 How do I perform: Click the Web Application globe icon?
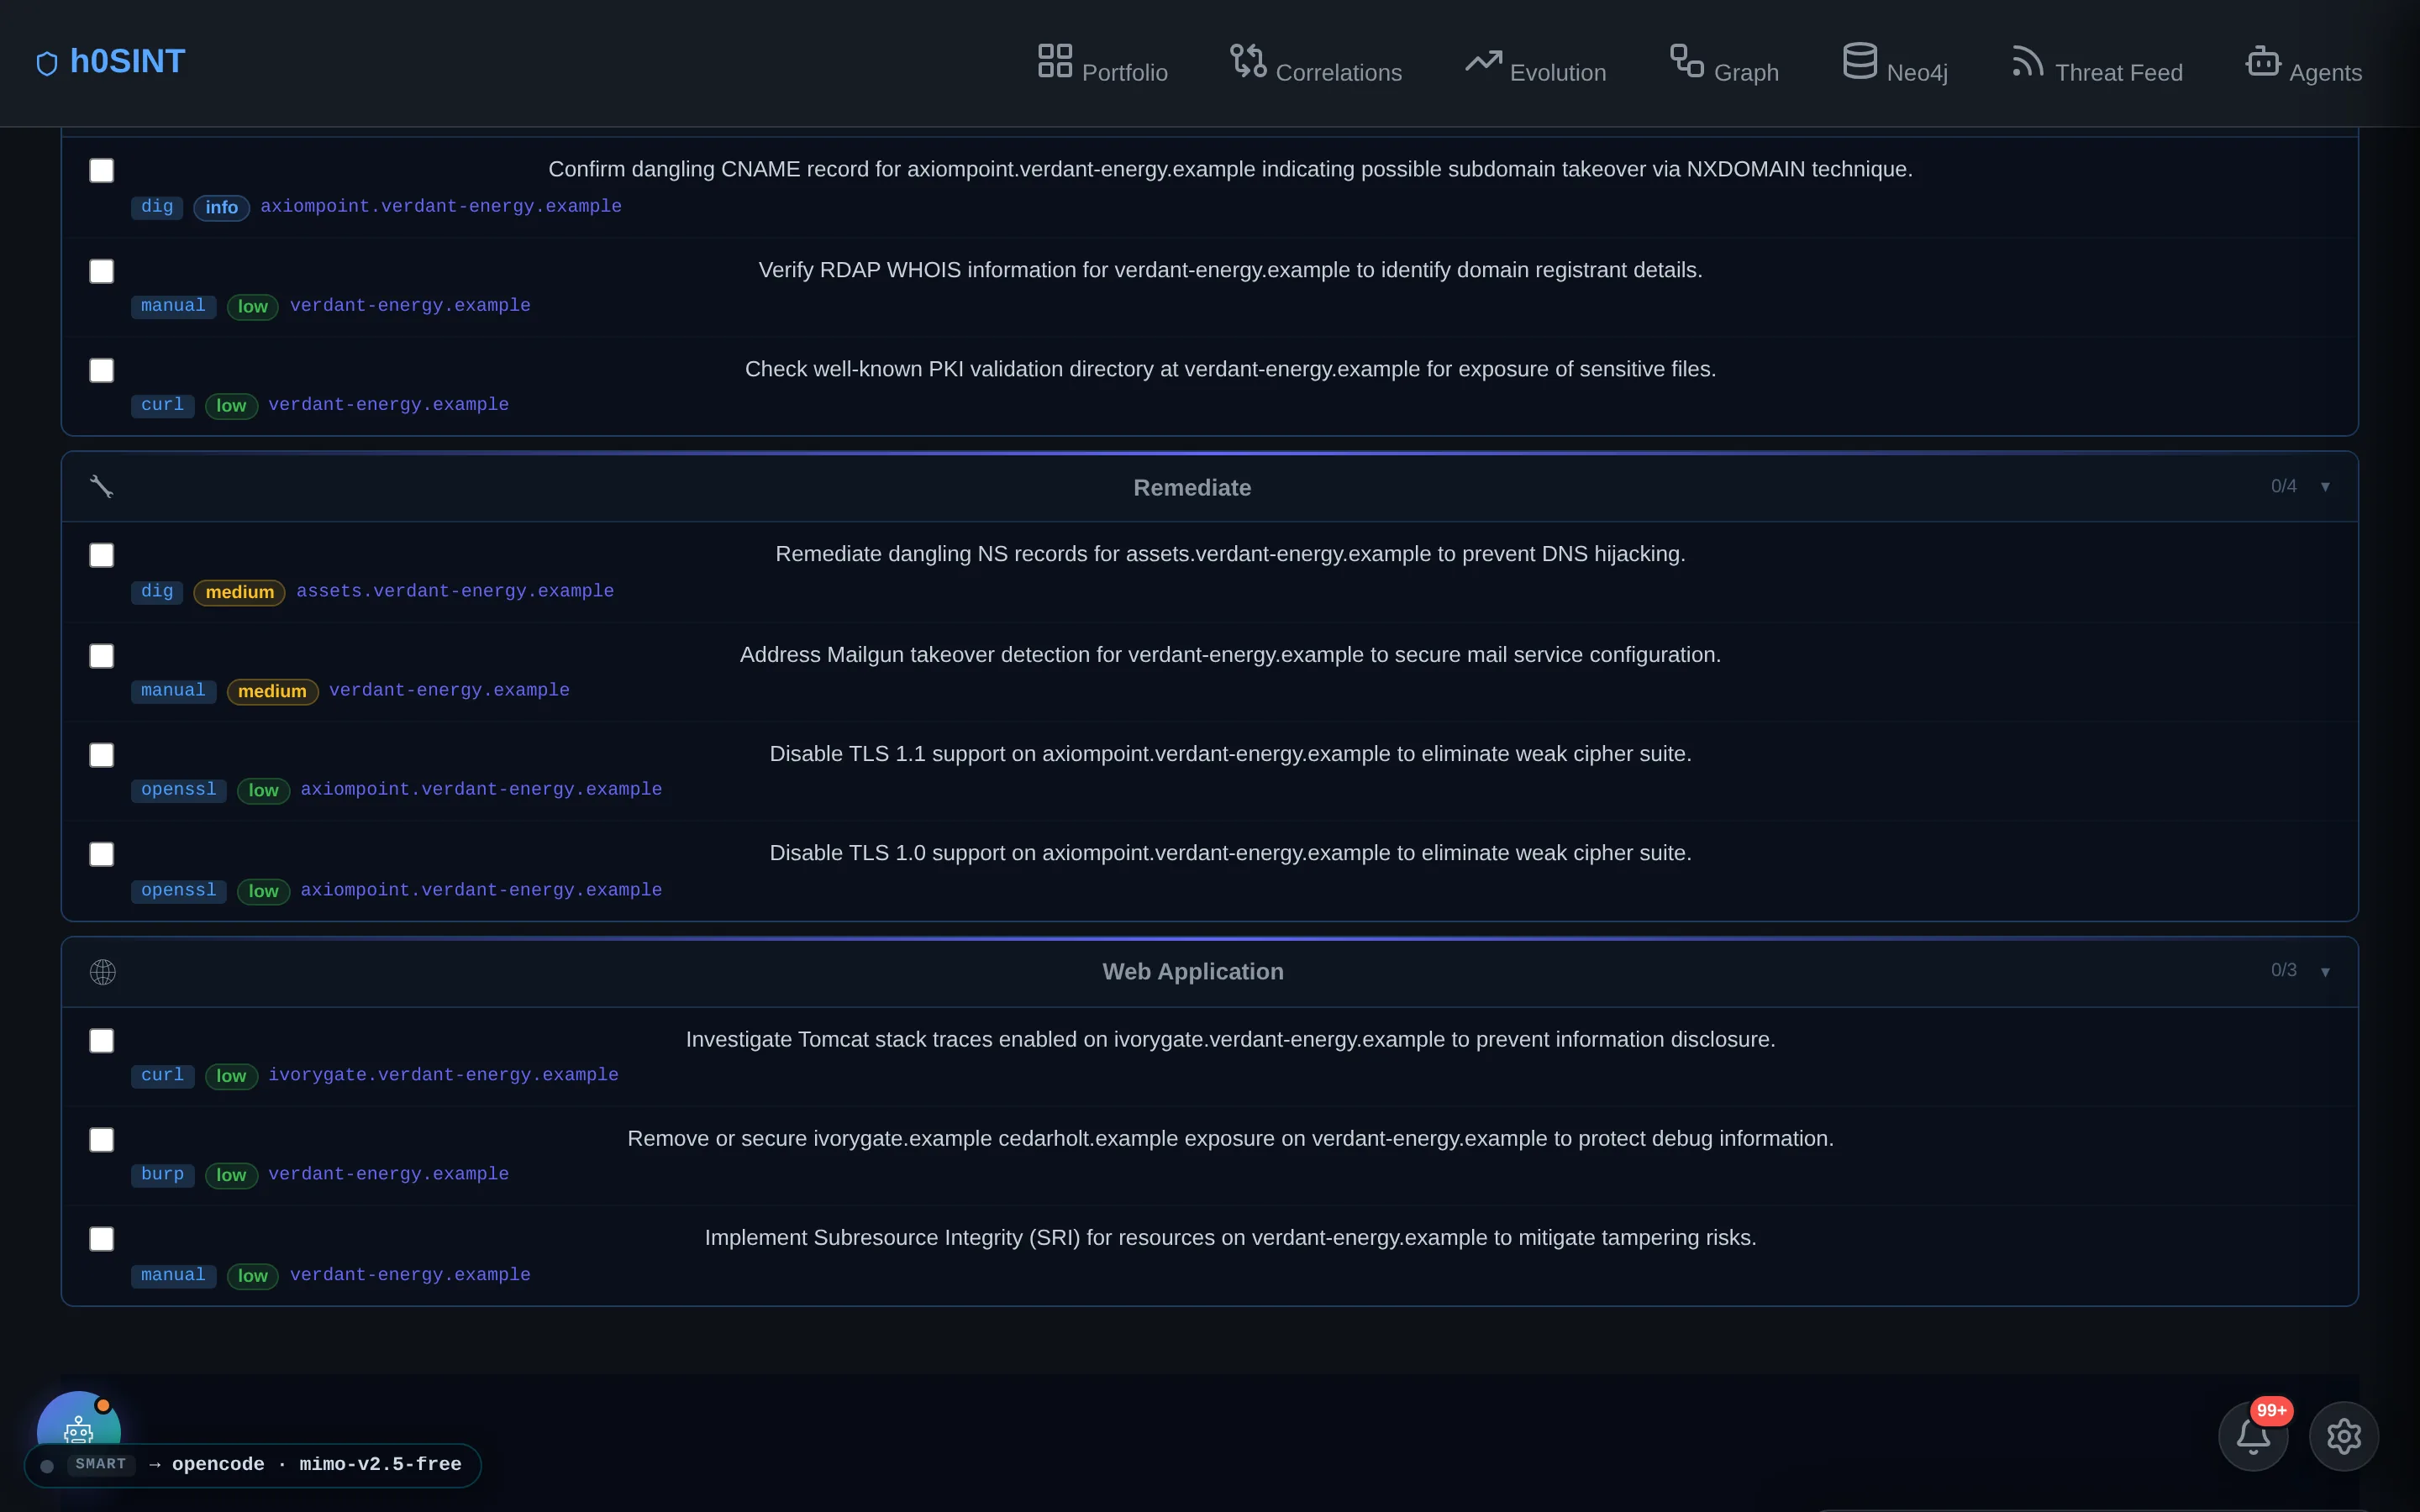102,972
